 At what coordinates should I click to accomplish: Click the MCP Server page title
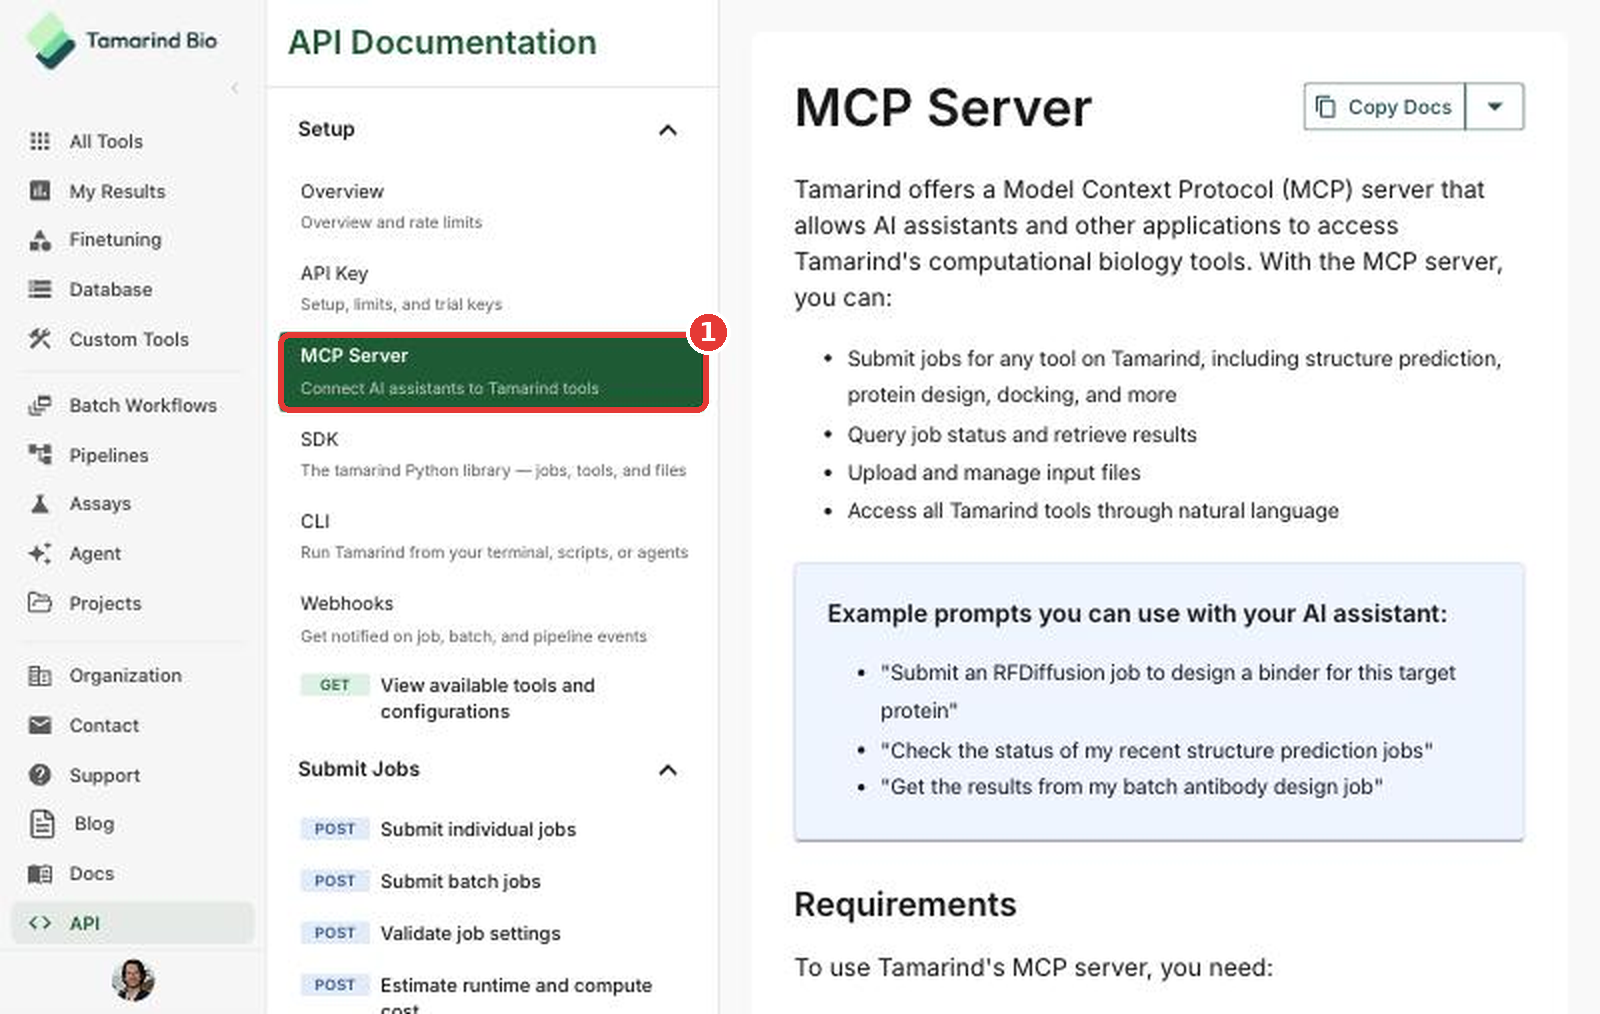tap(943, 107)
